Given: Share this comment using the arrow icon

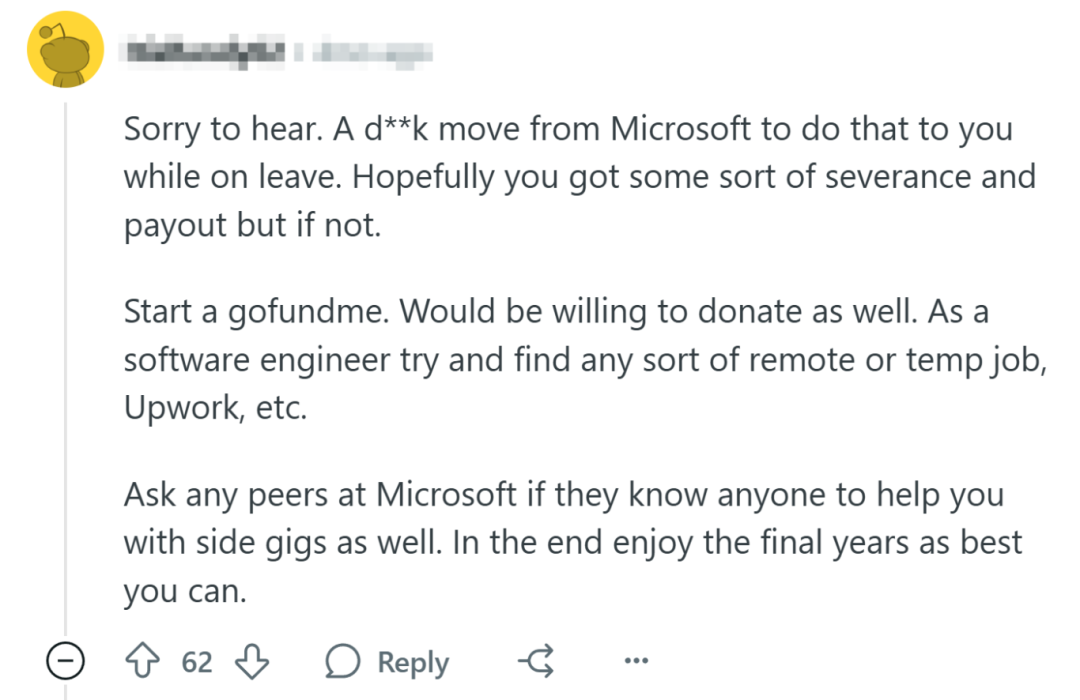Looking at the screenshot, I should 537,661.
